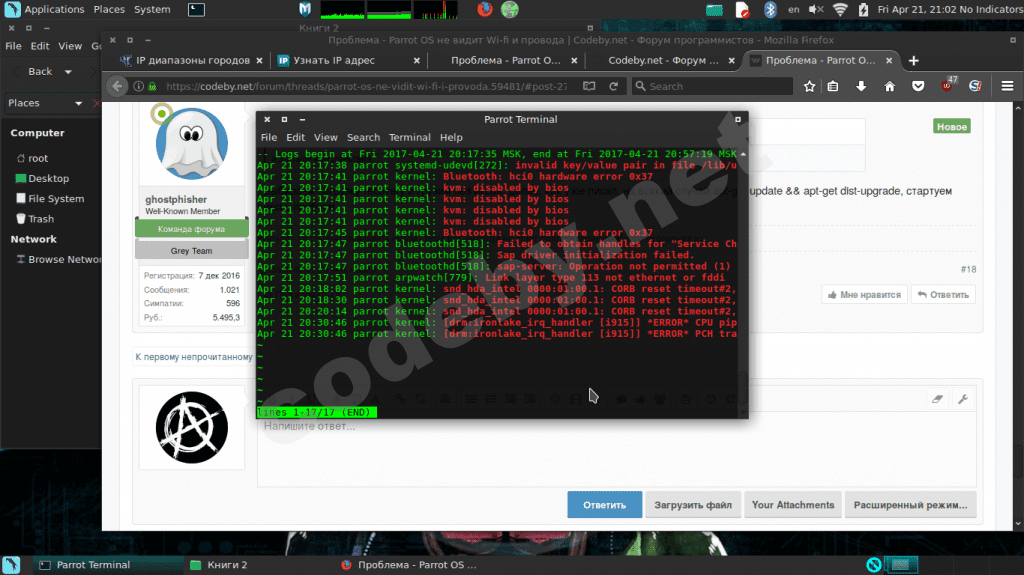Screen dimensions: 1024x575
Task: Click the wrench icon in reply editor
Action: pyautogui.click(x=963, y=399)
